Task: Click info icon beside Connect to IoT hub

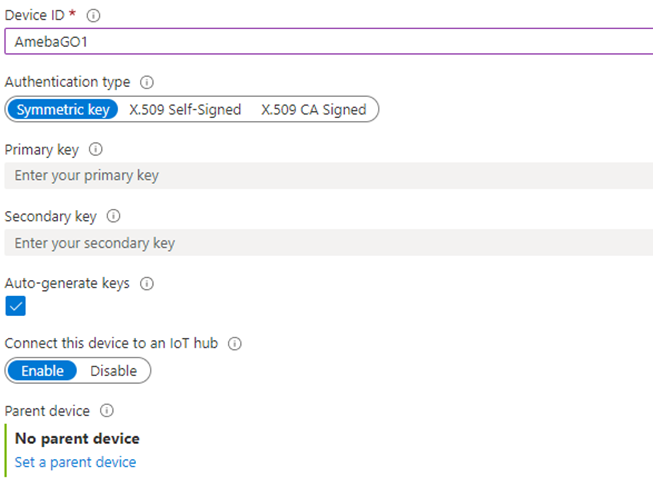Action: click(234, 344)
